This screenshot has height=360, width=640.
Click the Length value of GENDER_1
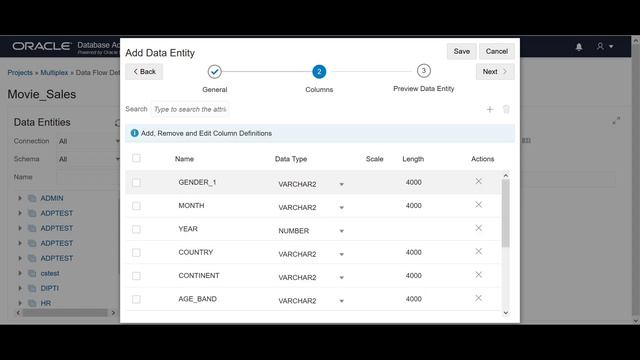(413, 182)
